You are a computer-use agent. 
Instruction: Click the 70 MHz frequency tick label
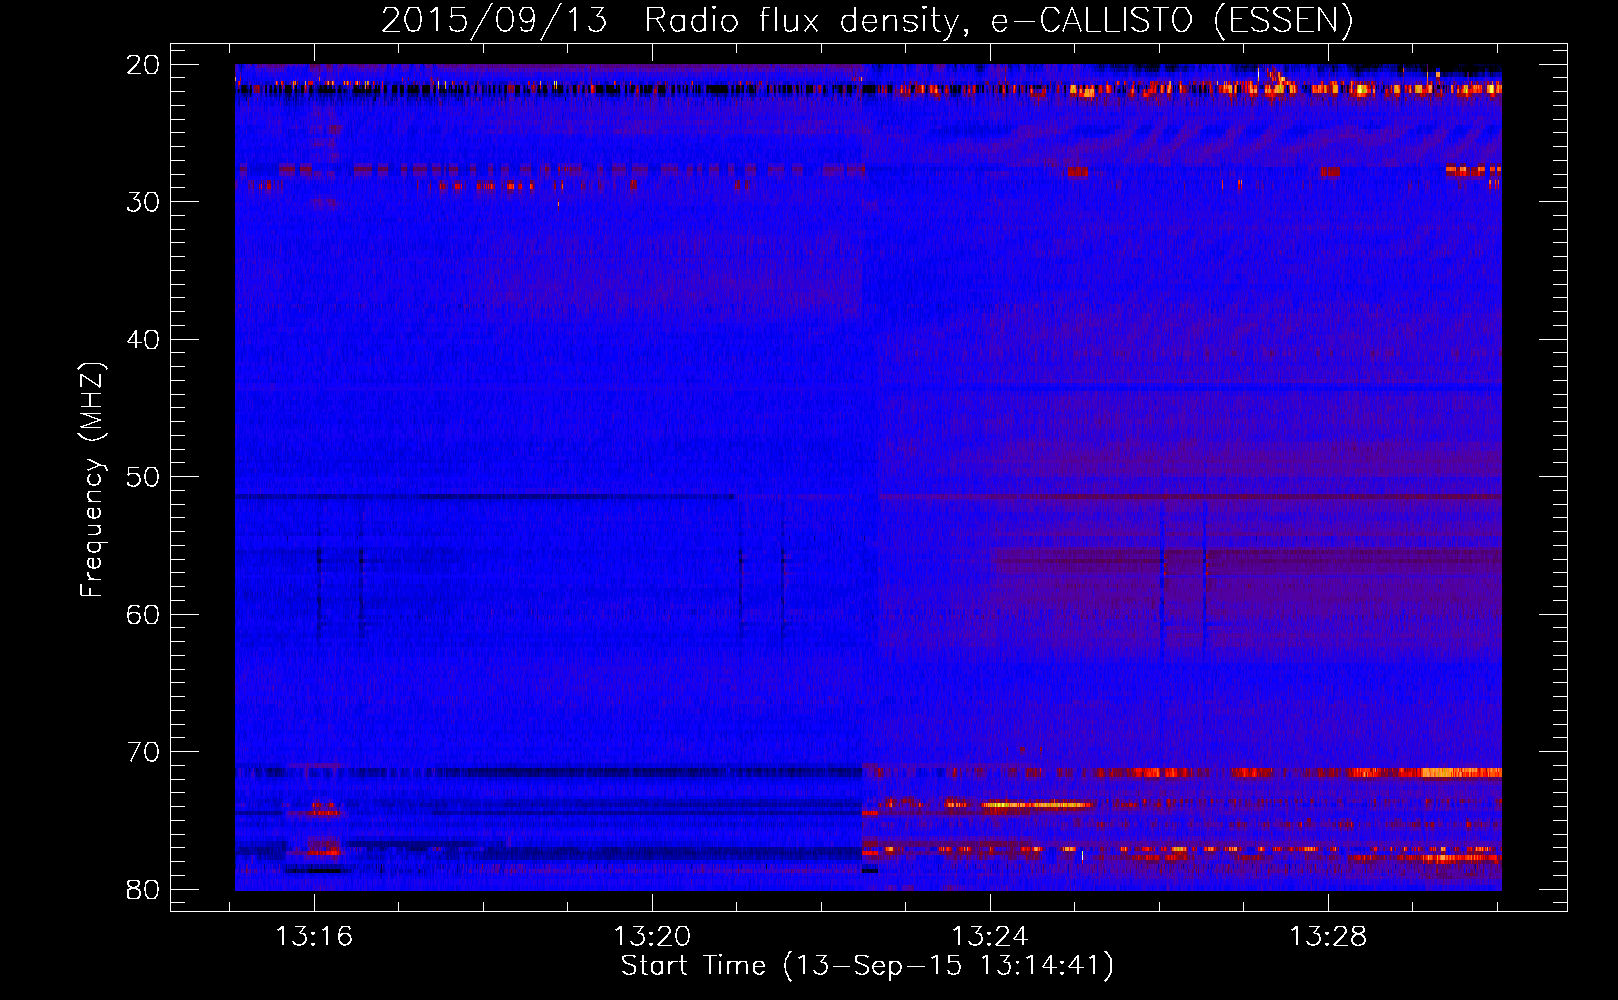(x=144, y=752)
